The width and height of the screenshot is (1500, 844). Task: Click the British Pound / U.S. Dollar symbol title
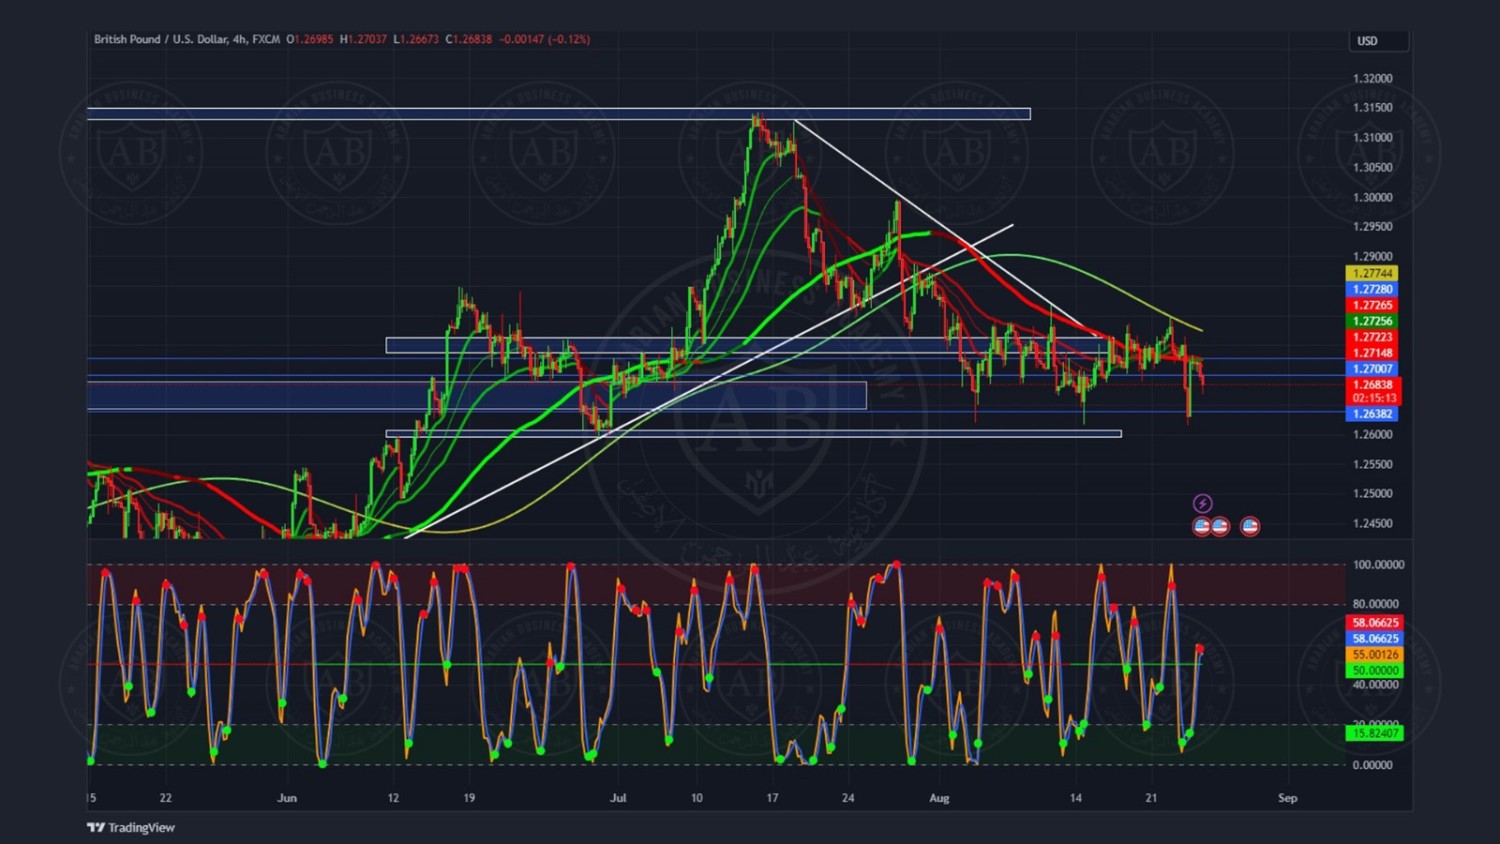click(187, 39)
